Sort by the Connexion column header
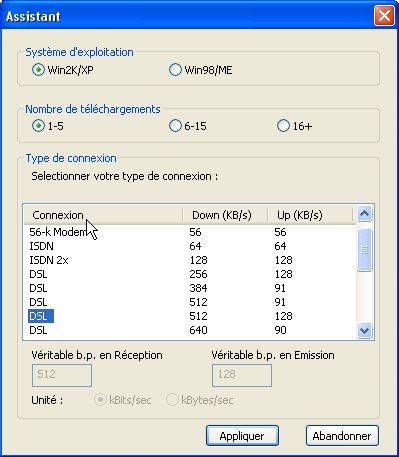Image resolution: width=399 pixels, height=457 pixels. pos(103,215)
